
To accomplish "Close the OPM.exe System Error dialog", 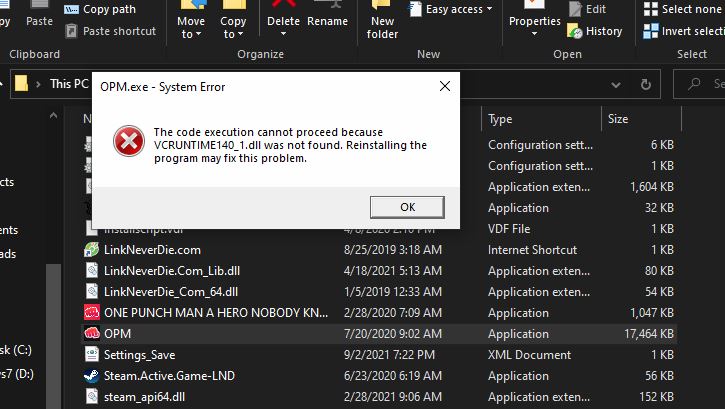I will (x=445, y=86).
